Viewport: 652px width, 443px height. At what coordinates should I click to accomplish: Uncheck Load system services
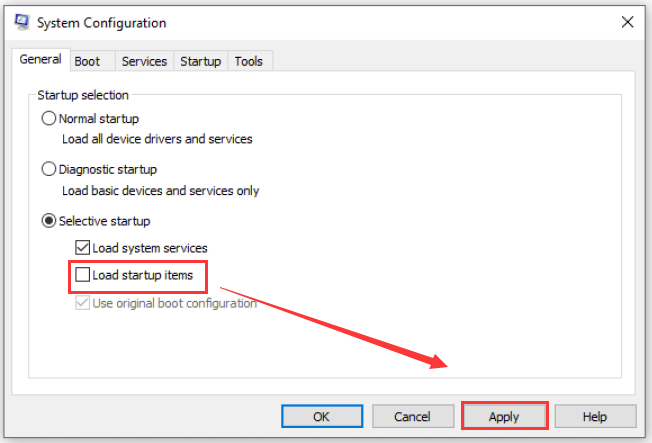tap(82, 248)
